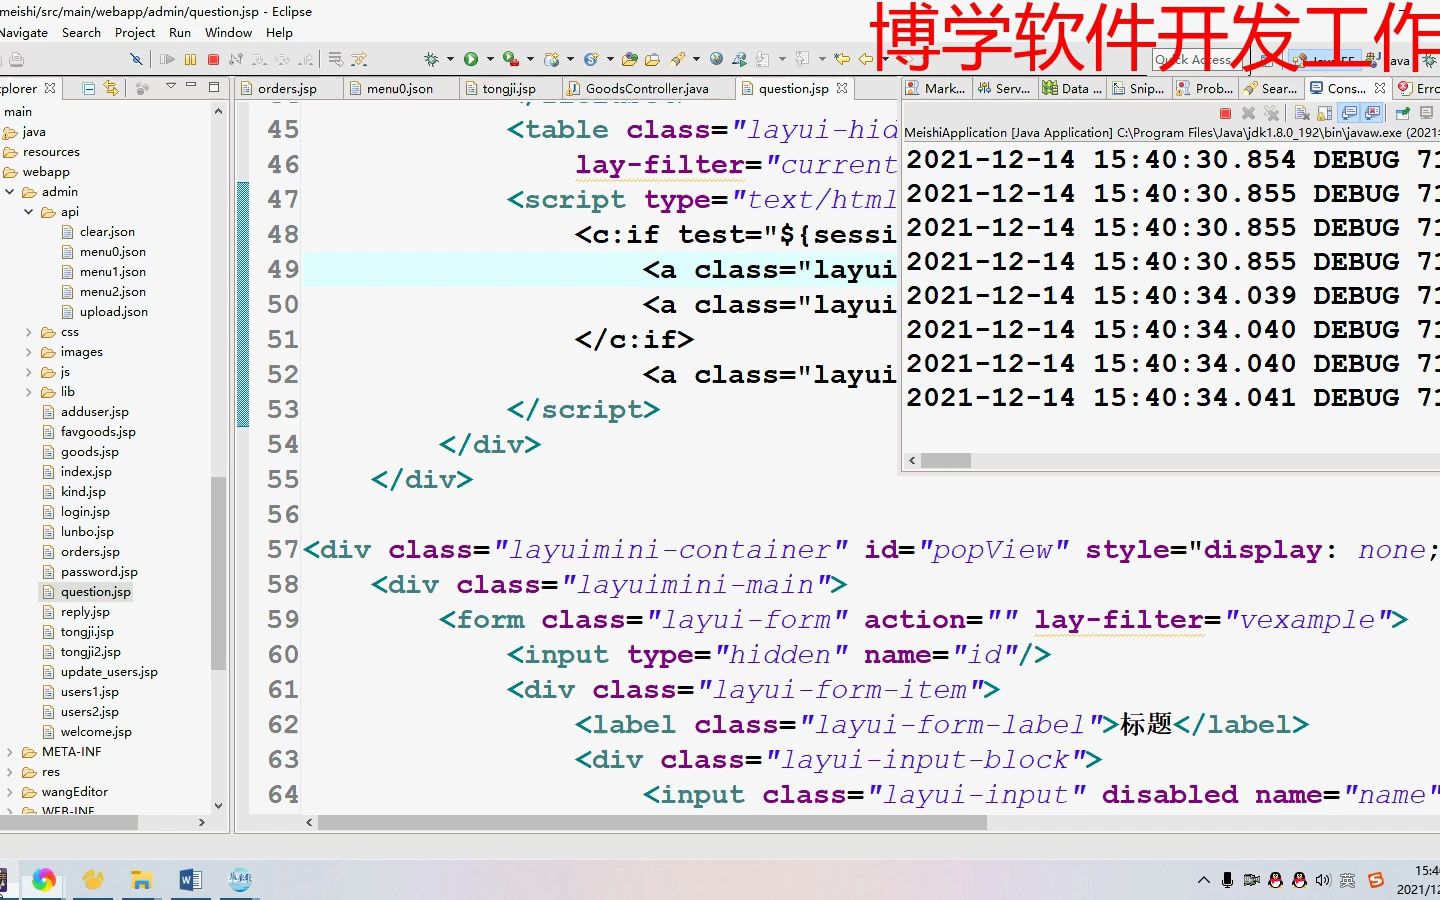1440x900 pixels.
Task: Click the console horizontal scrollbar thumb
Action: [x=946, y=461]
